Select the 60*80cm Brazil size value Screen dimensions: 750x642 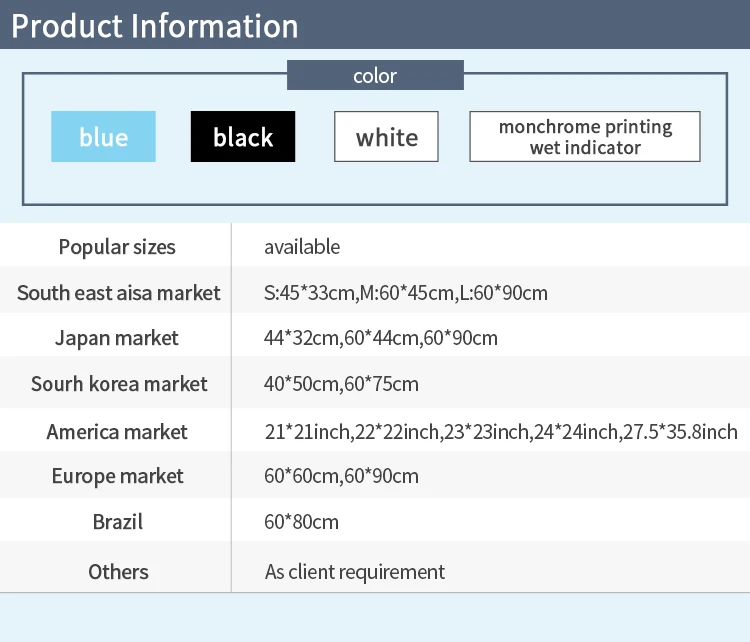coord(302,522)
